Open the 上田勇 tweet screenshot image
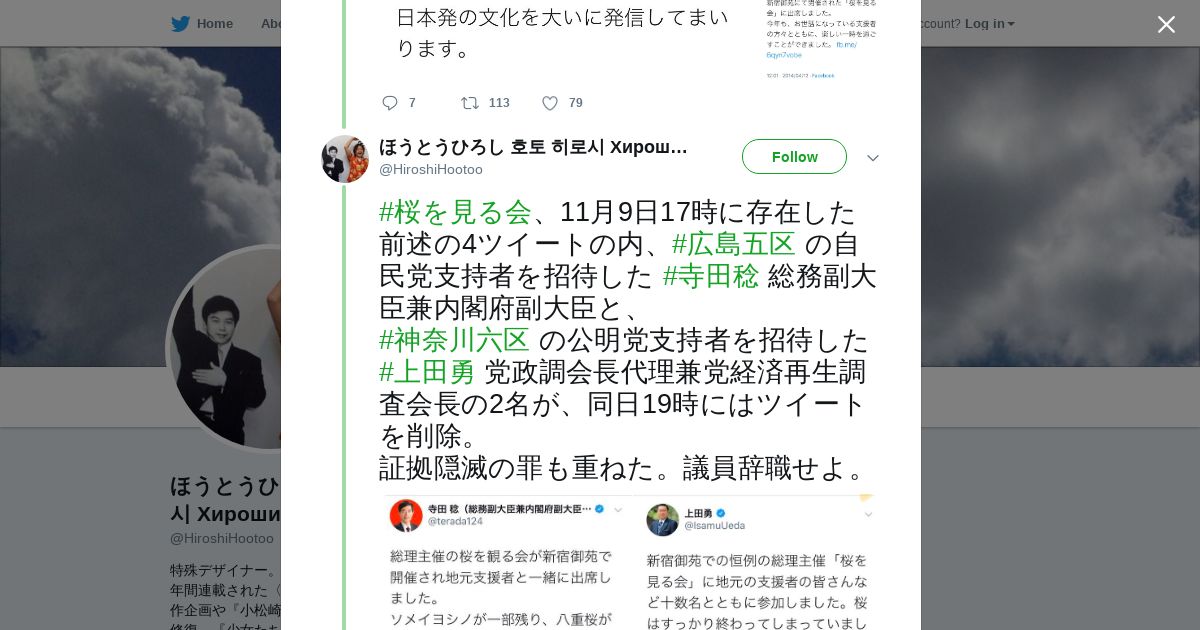Image resolution: width=1200 pixels, height=630 pixels. point(758,562)
